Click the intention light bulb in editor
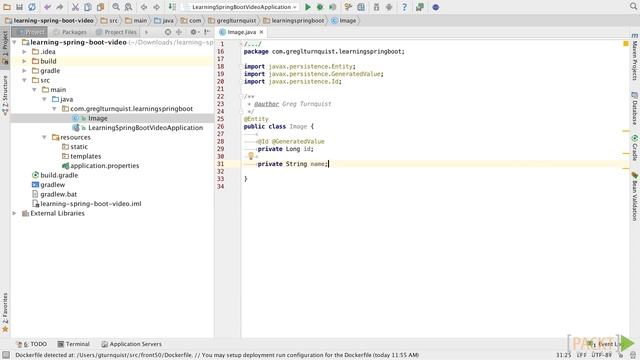Viewport: 640px width, 360px height. [251, 156]
